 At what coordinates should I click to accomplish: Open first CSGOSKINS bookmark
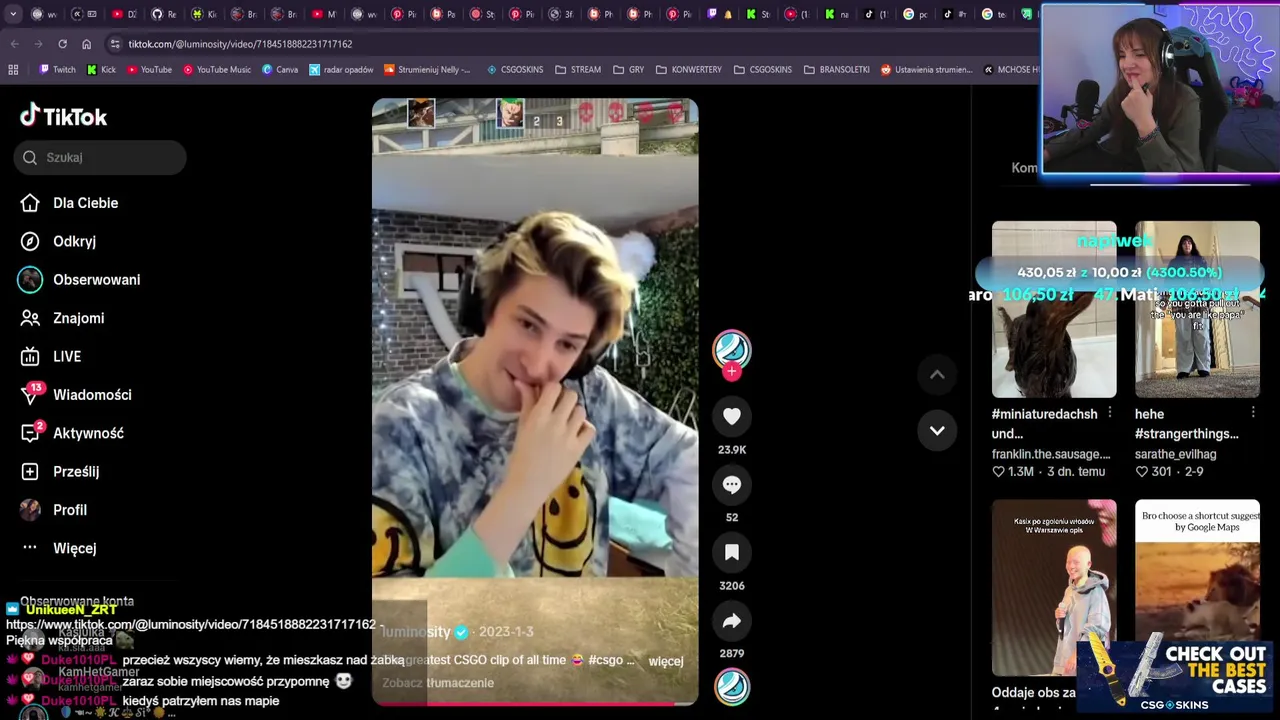pos(515,70)
